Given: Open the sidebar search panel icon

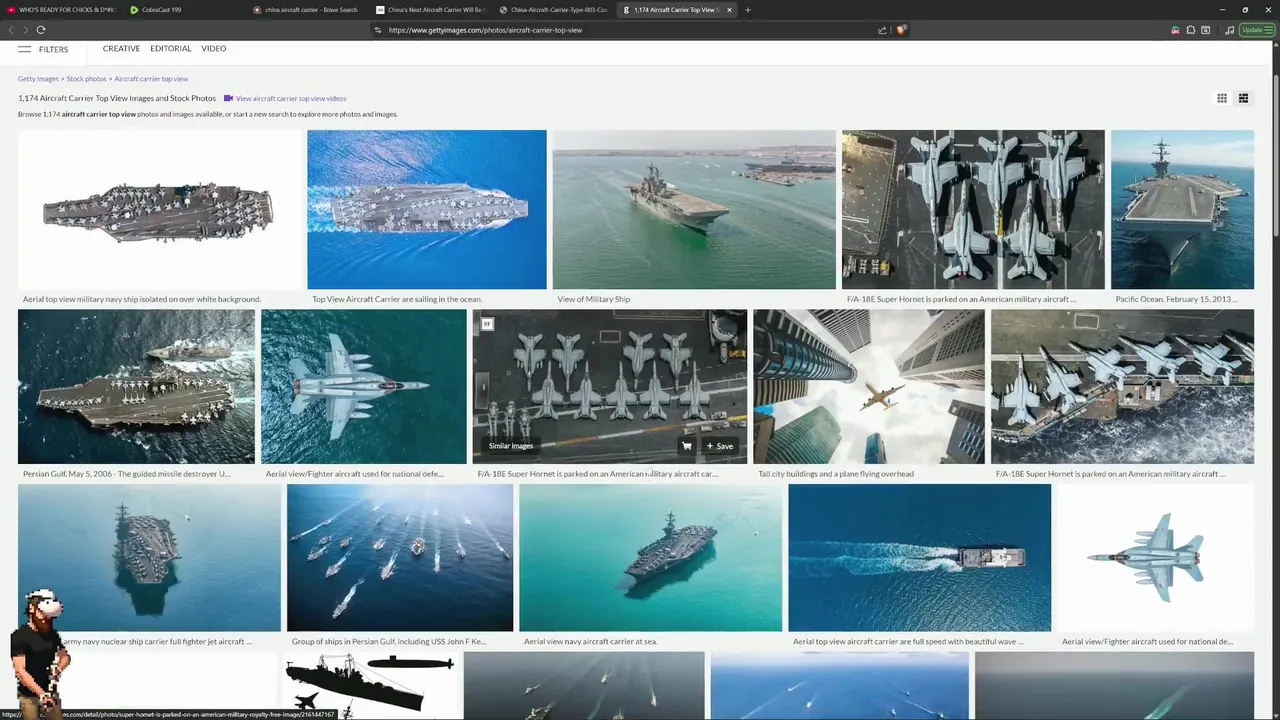Looking at the screenshot, I should coord(1206,30).
